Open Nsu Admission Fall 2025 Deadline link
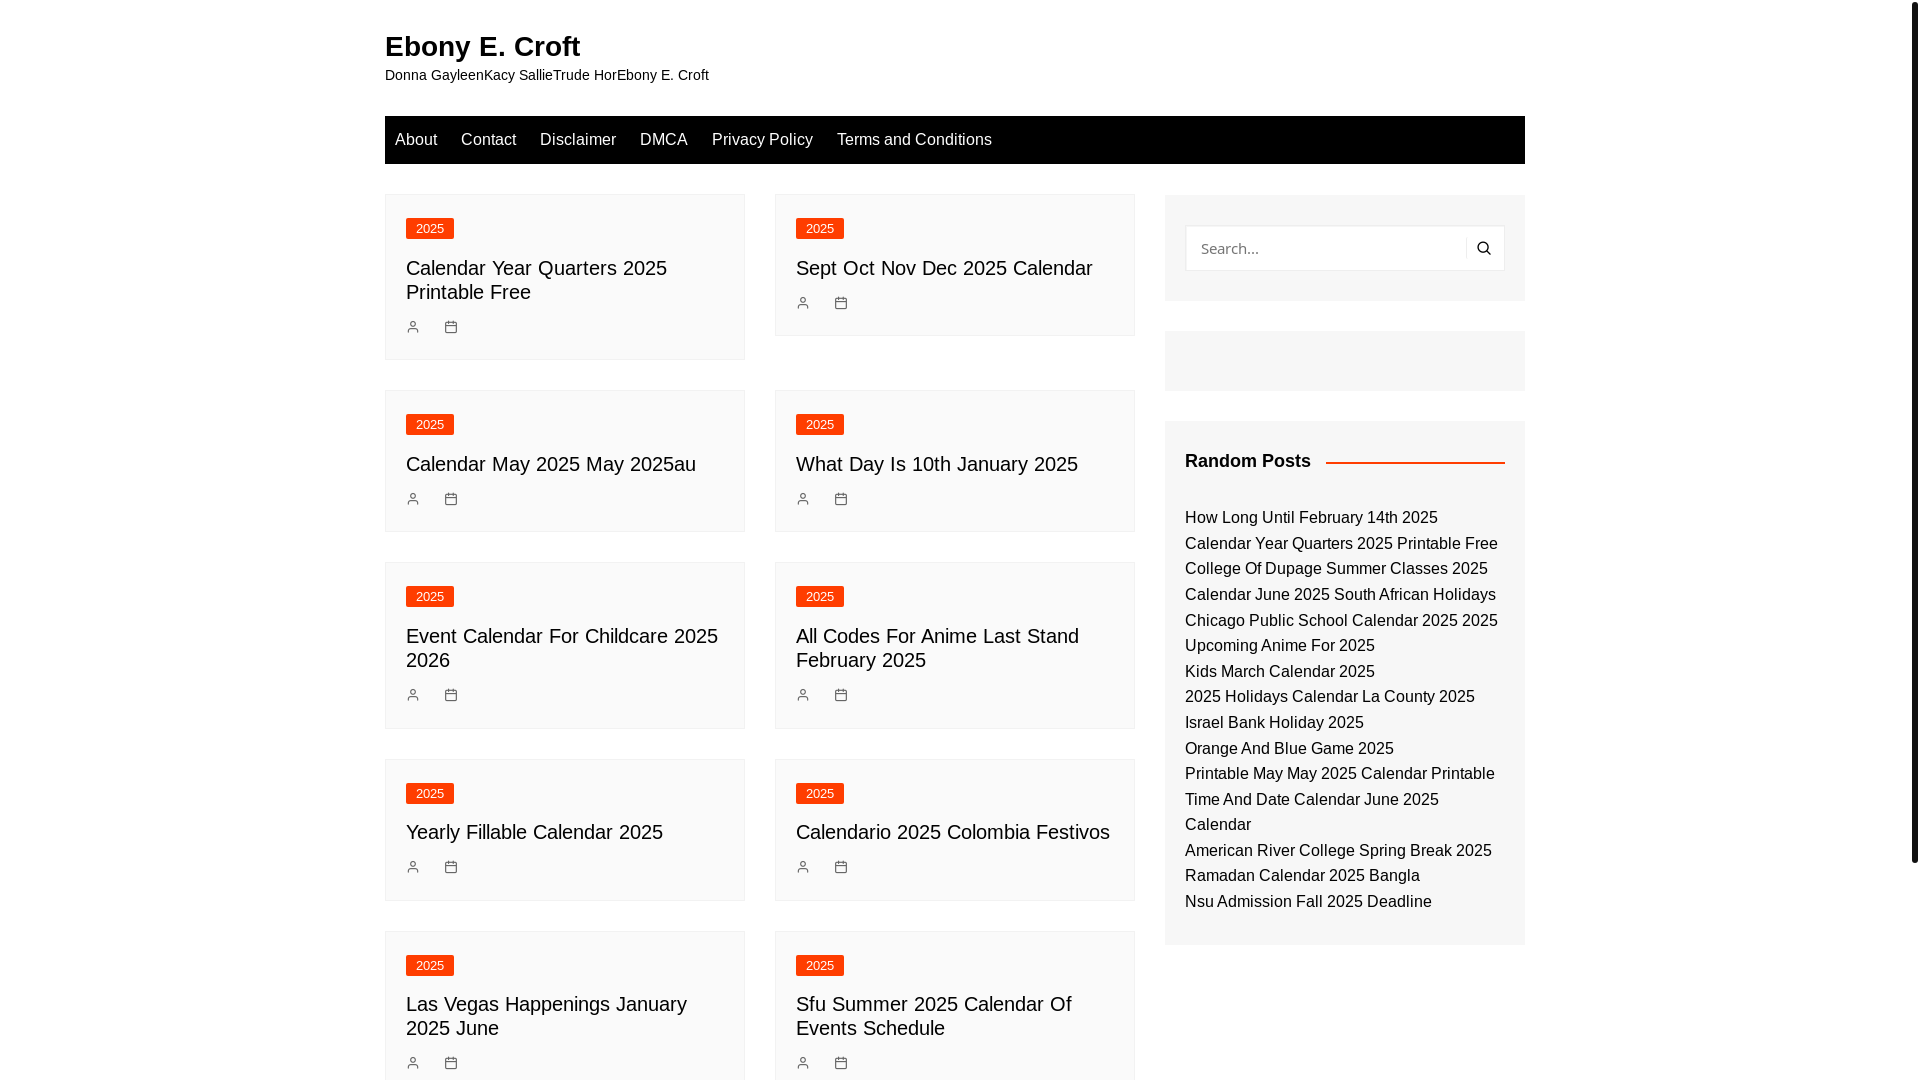 tap(1308, 902)
